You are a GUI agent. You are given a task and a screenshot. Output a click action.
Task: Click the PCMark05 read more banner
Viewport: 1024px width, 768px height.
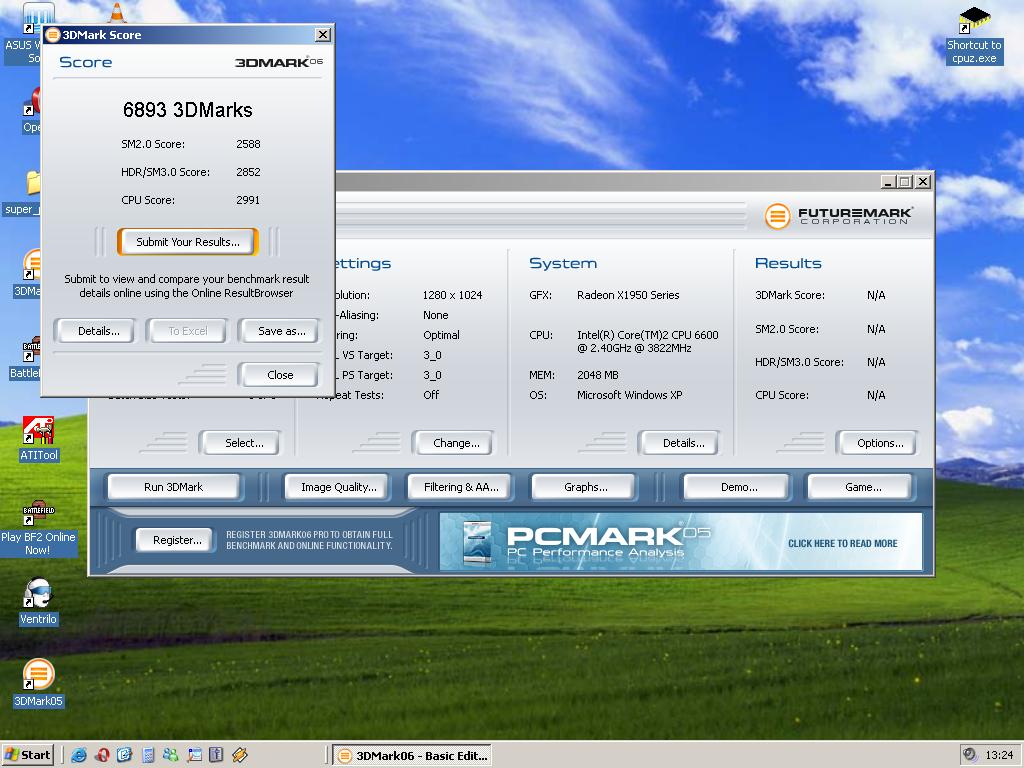point(680,541)
